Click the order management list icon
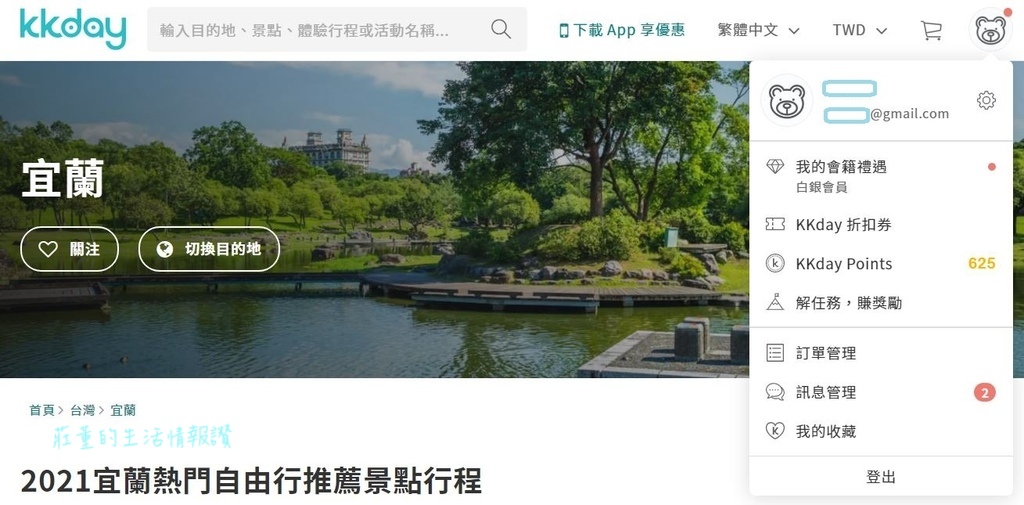 [x=775, y=353]
